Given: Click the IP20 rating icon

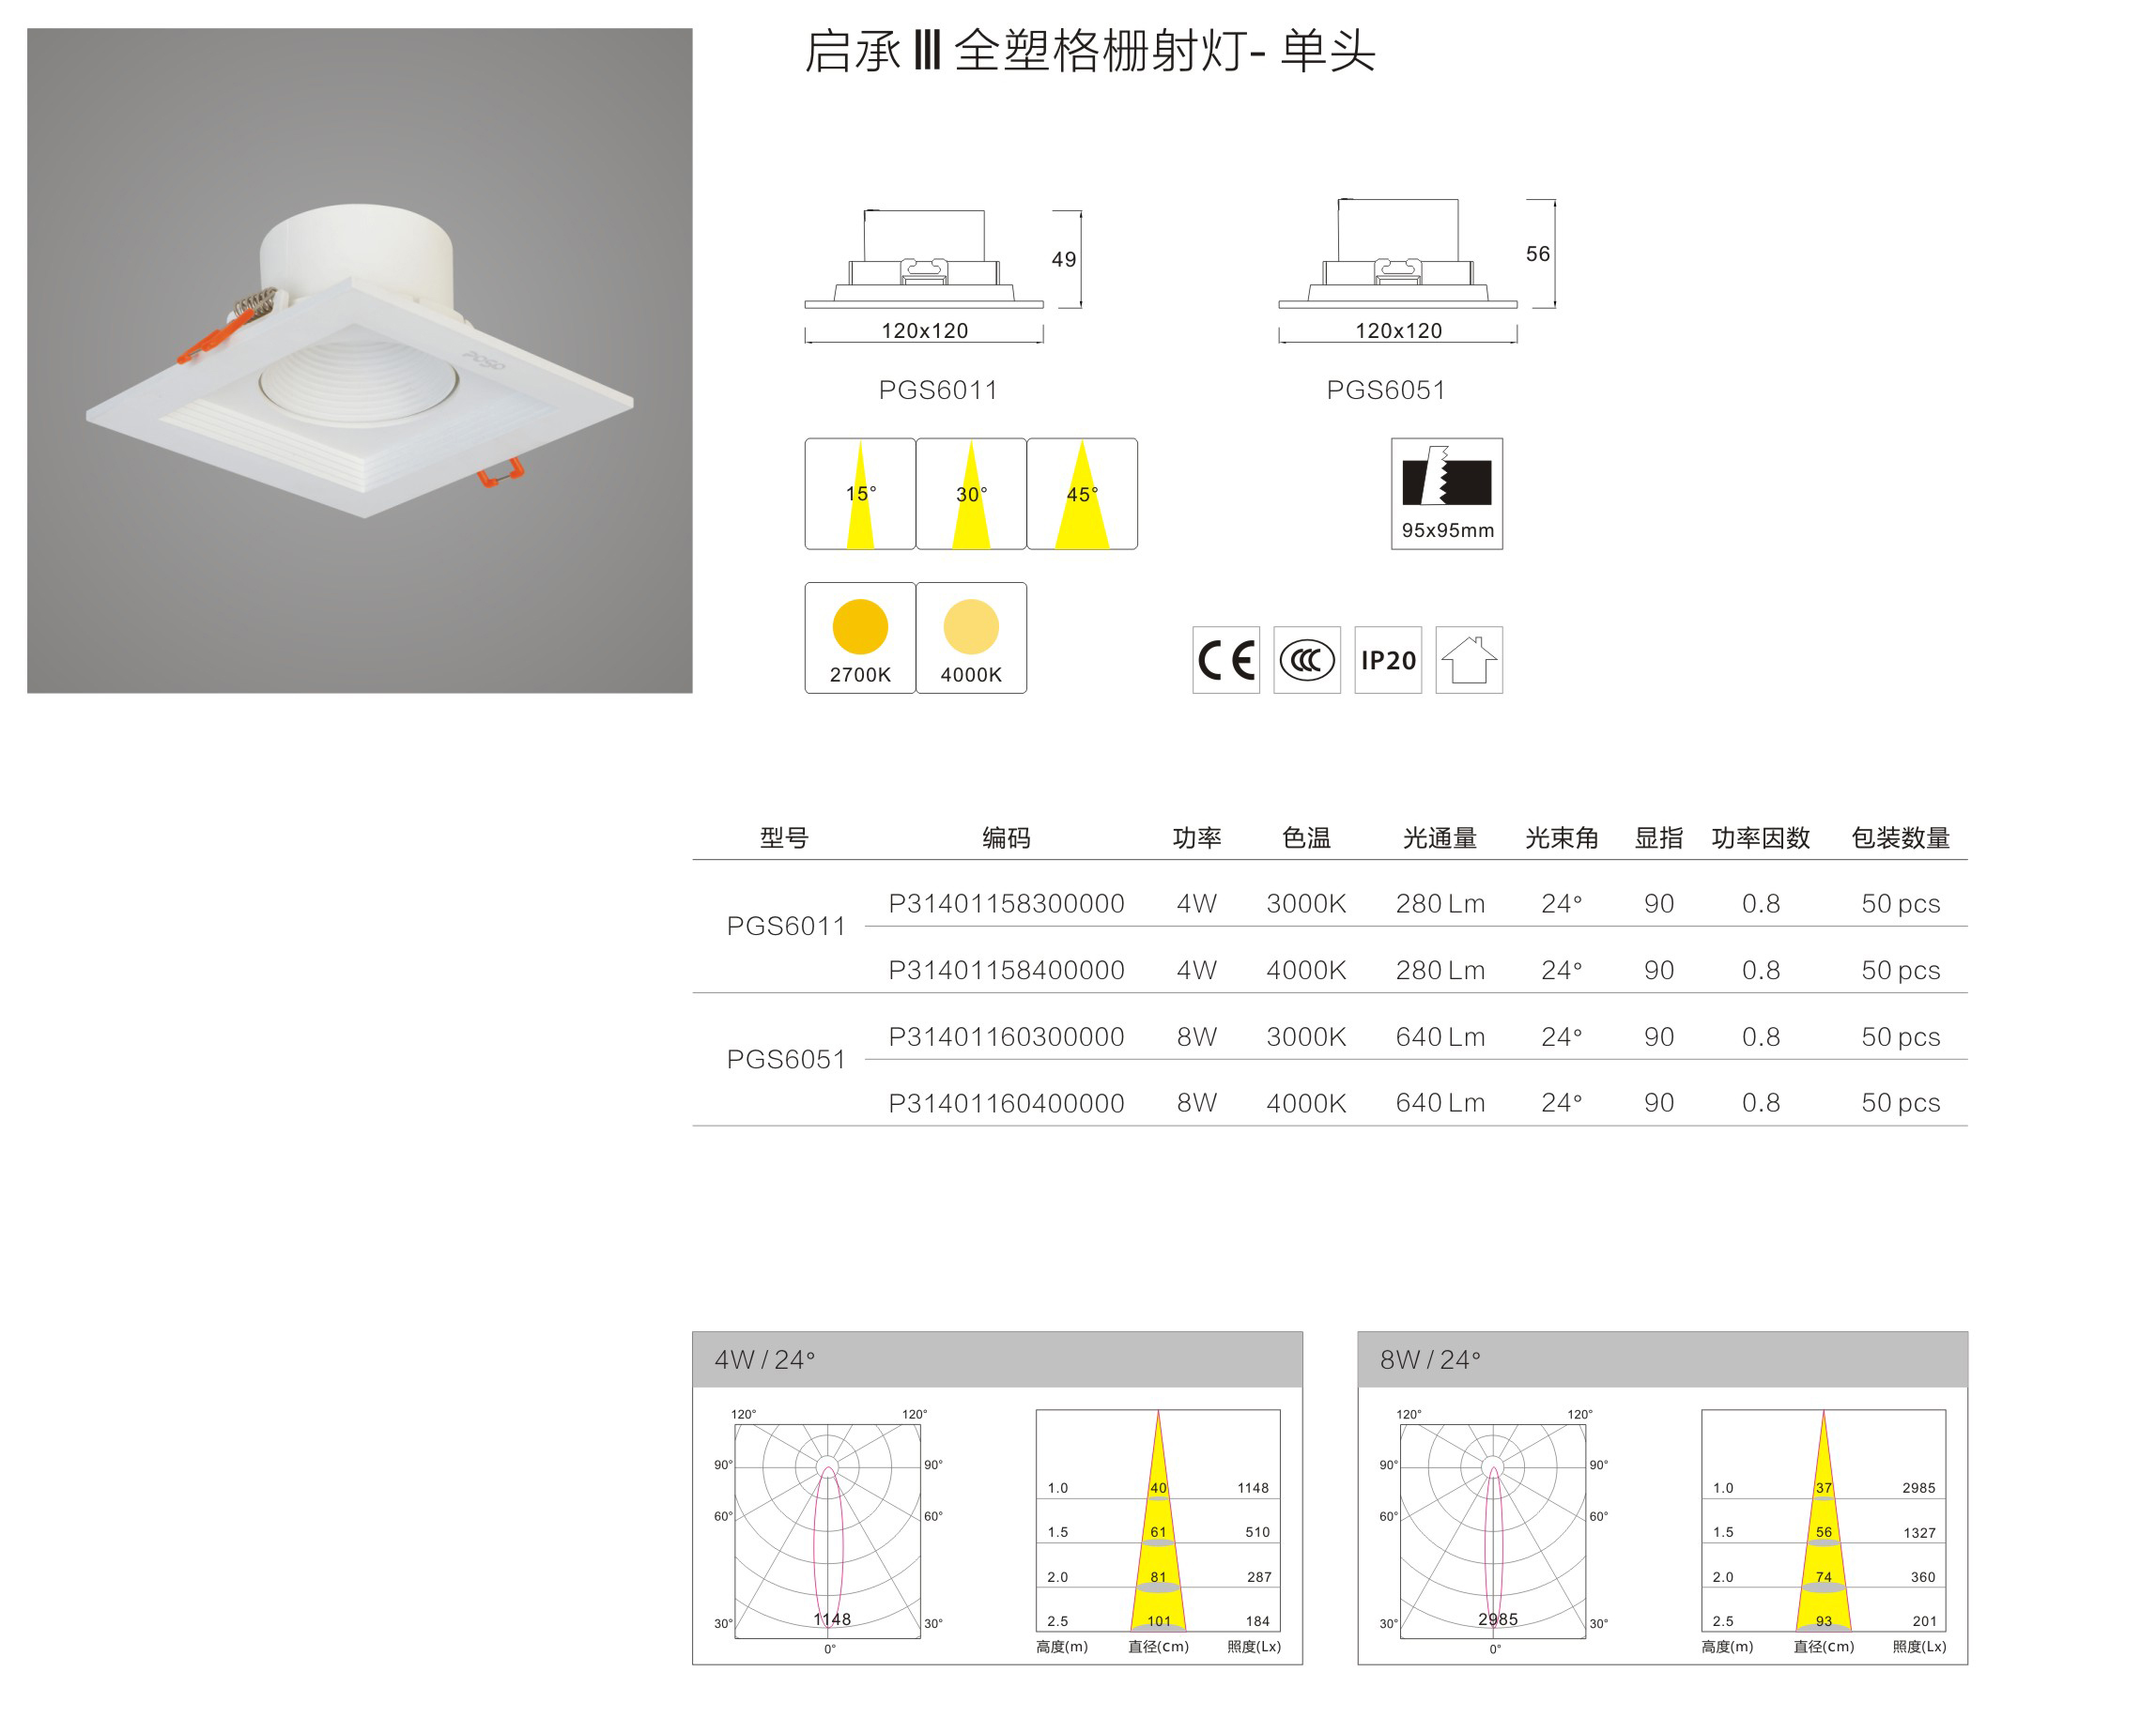Looking at the screenshot, I should [1387, 660].
